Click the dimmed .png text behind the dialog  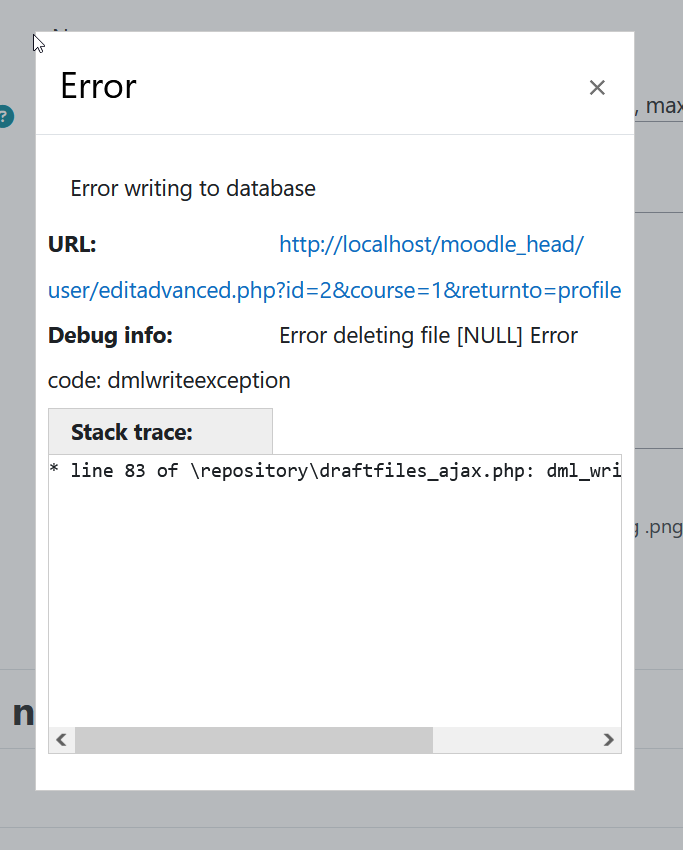click(x=663, y=527)
